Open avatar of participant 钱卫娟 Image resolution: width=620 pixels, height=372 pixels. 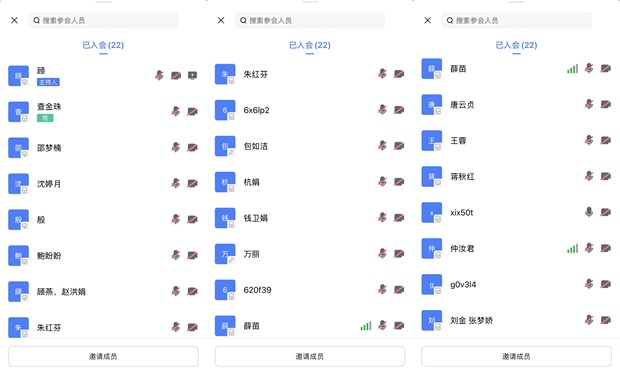point(225,218)
